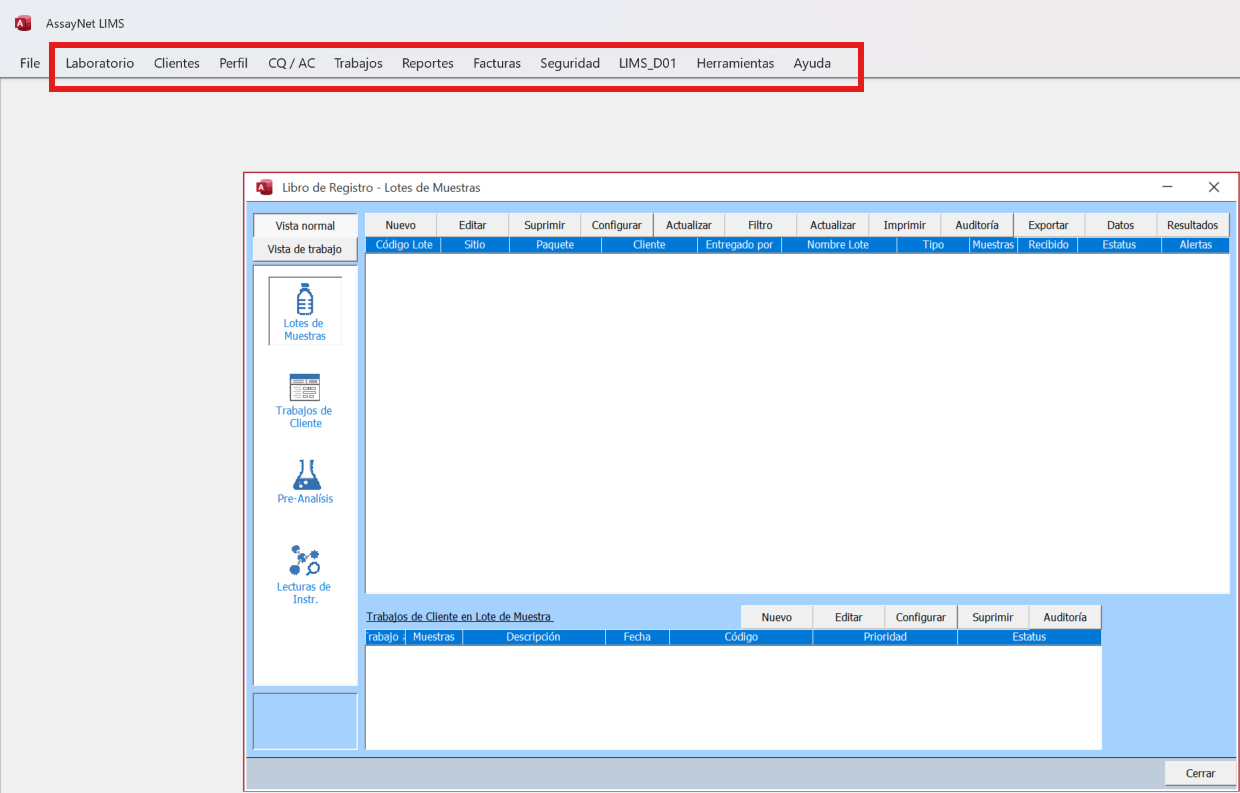
Task: Open the Perfil menu
Action: coord(234,63)
